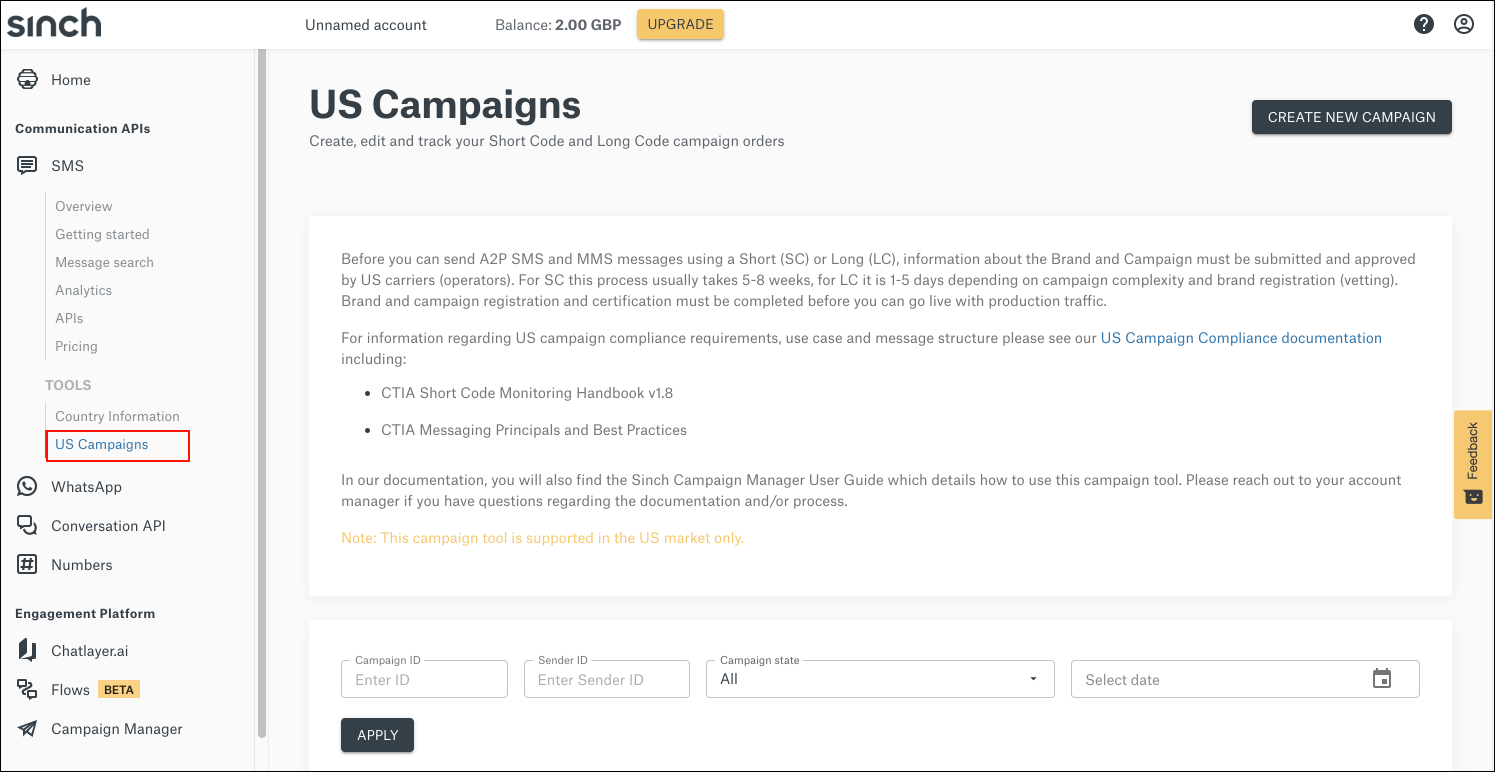Screen dimensions: 1495x772
Task: Click the Conversation API icon
Action: pyautogui.click(x=28, y=526)
